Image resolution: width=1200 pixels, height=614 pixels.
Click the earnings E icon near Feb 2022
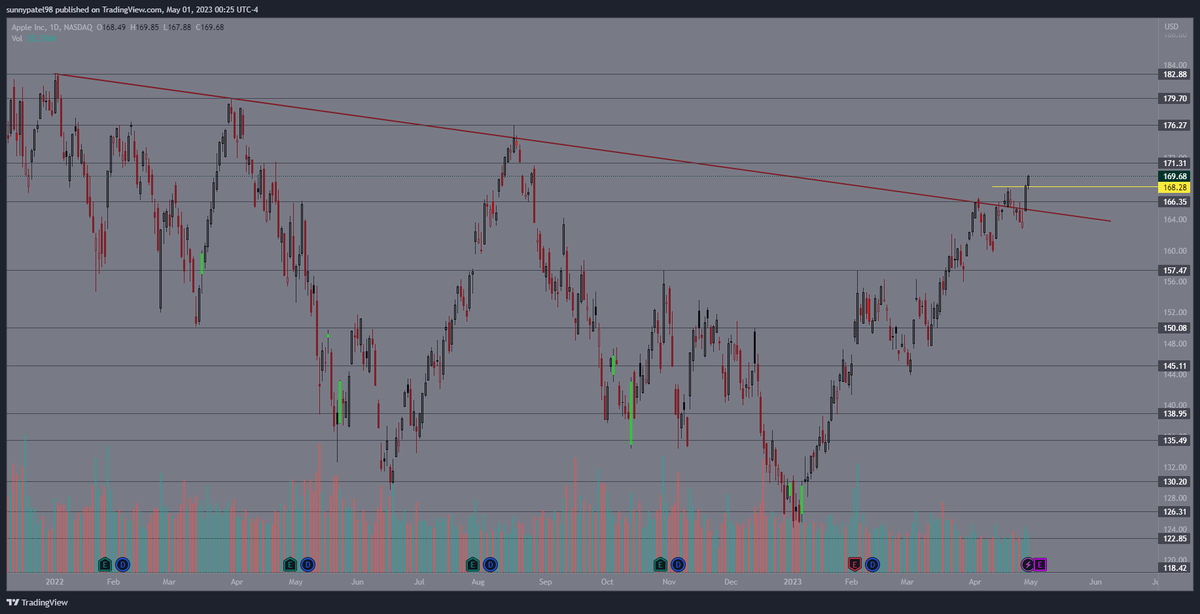(x=105, y=564)
